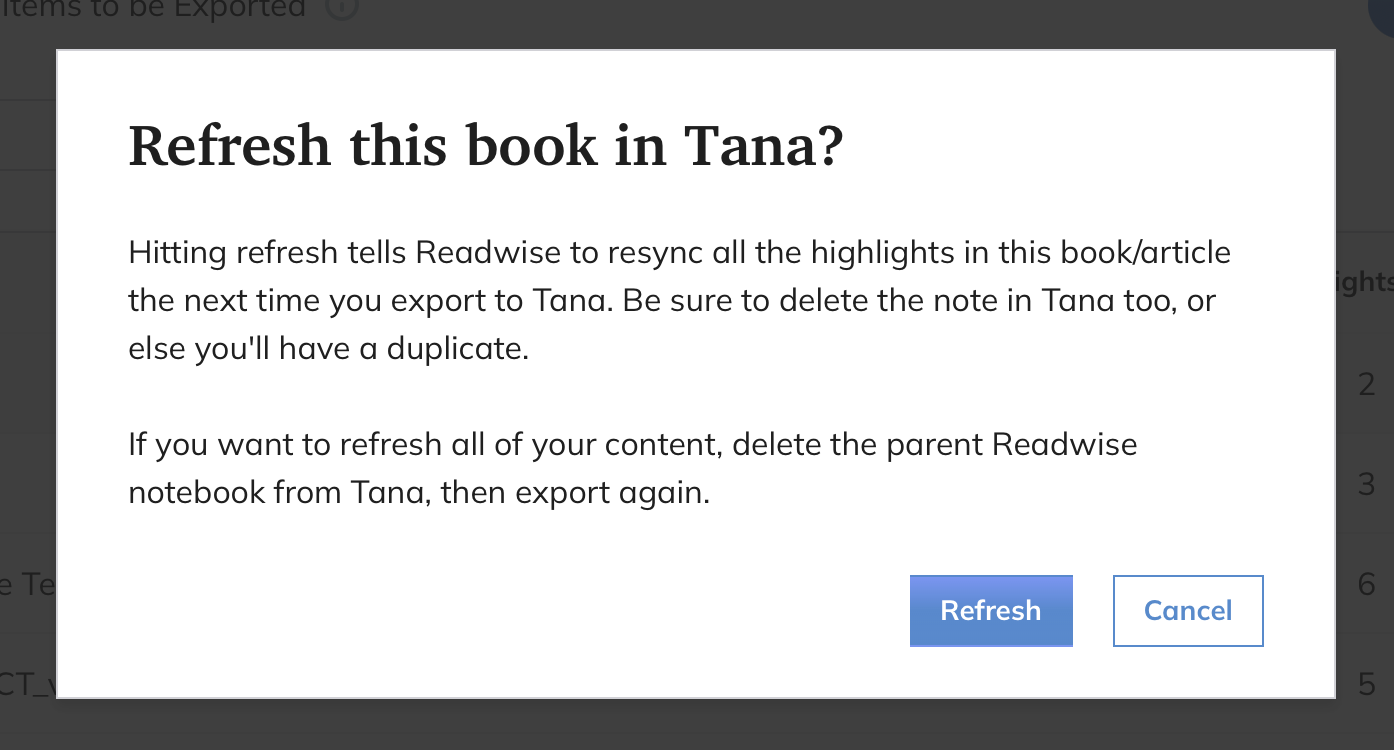Click the partially hidden Highlights column header
The height and width of the screenshot is (750, 1394).
click(x=1365, y=281)
